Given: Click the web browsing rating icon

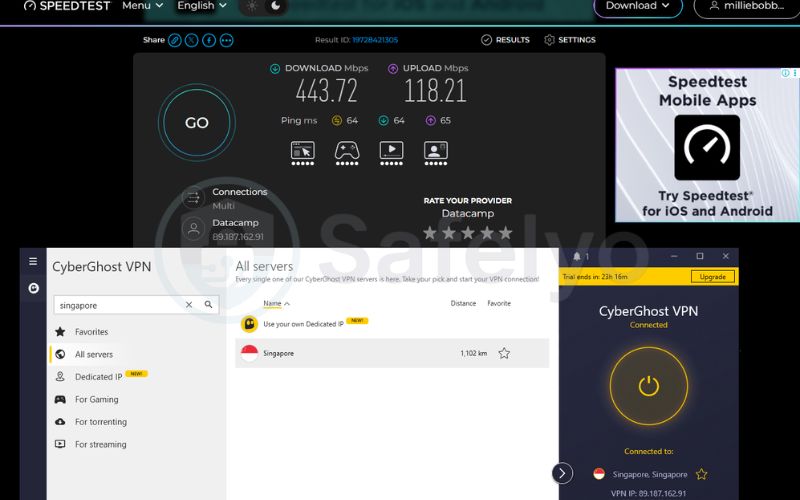Looking at the screenshot, I should point(303,153).
